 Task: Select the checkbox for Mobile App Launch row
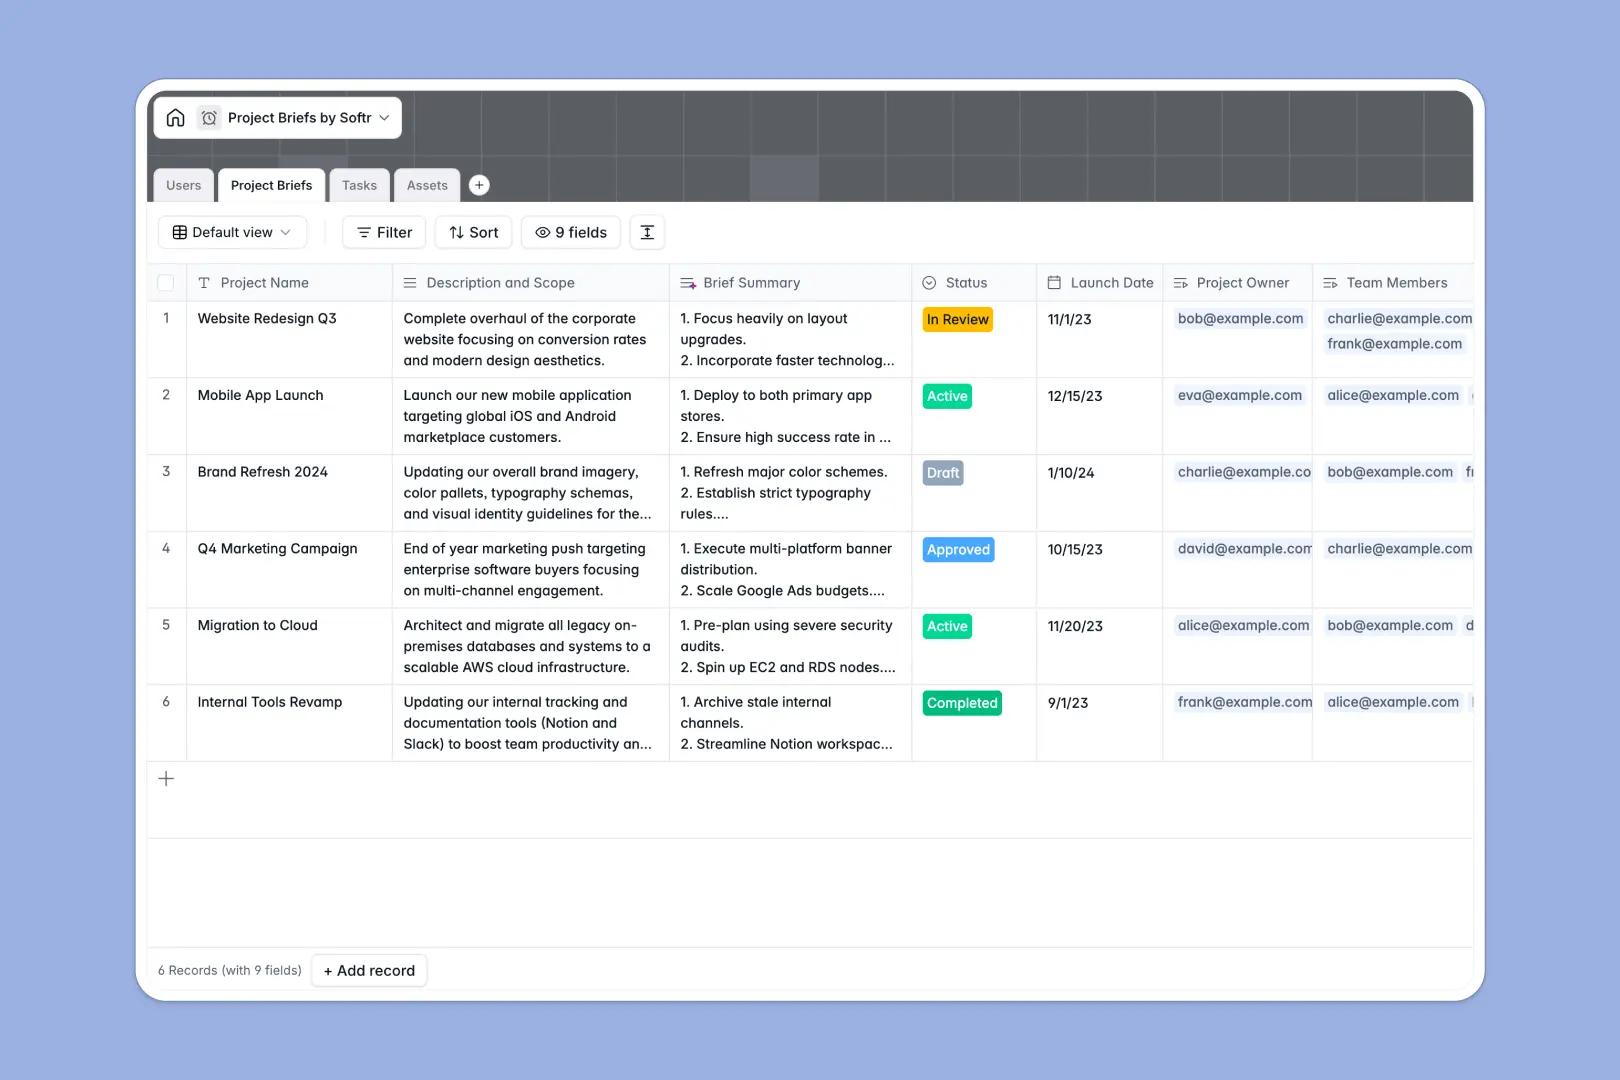coord(166,395)
